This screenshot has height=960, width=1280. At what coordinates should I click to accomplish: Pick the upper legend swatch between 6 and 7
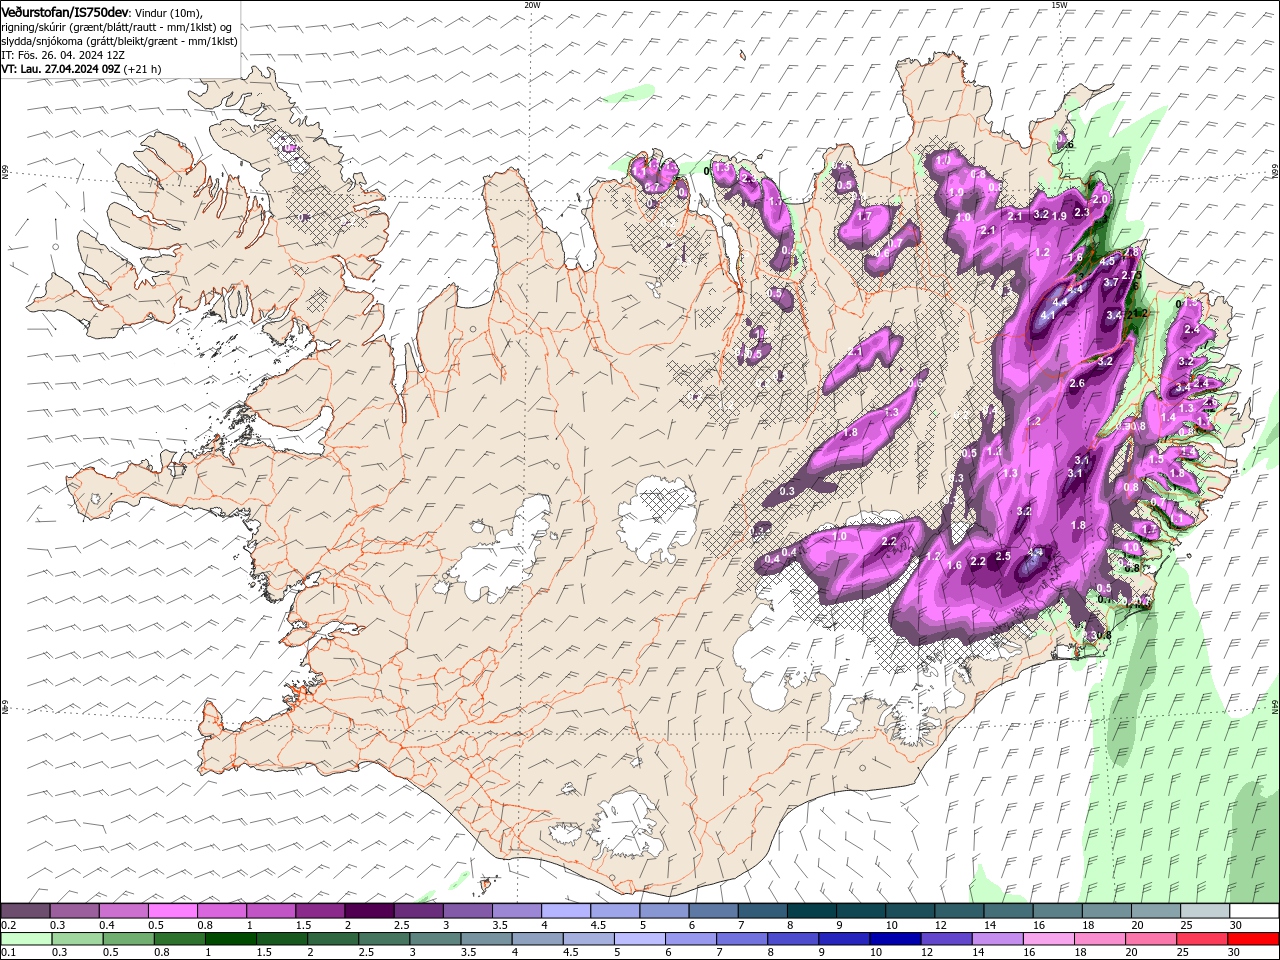click(x=712, y=911)
